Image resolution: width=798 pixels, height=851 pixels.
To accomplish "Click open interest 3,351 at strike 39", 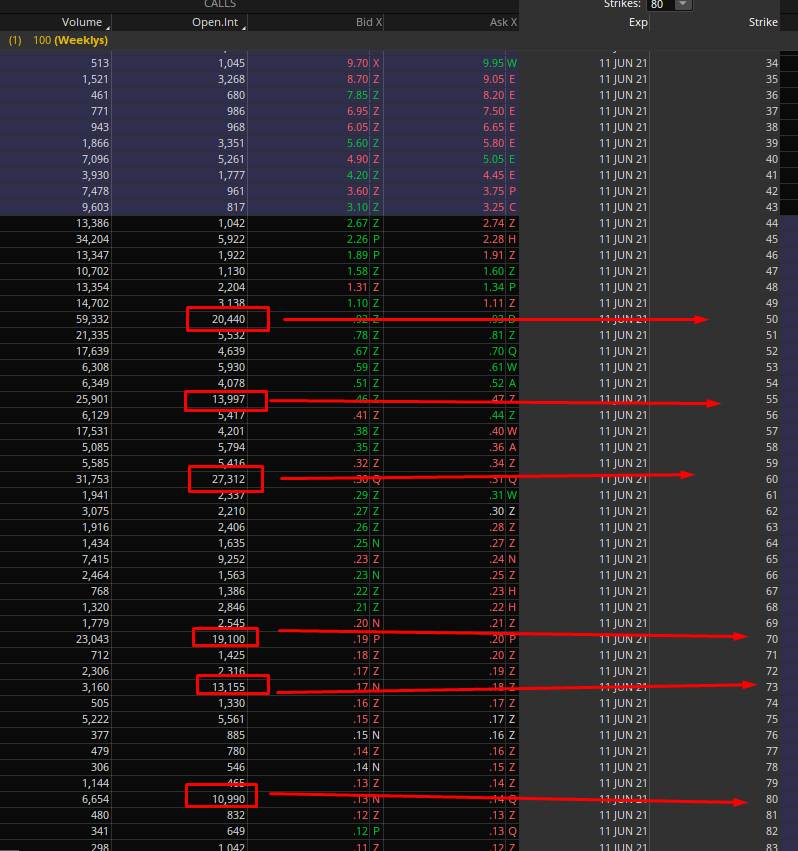I will click(x=231, y=143).
